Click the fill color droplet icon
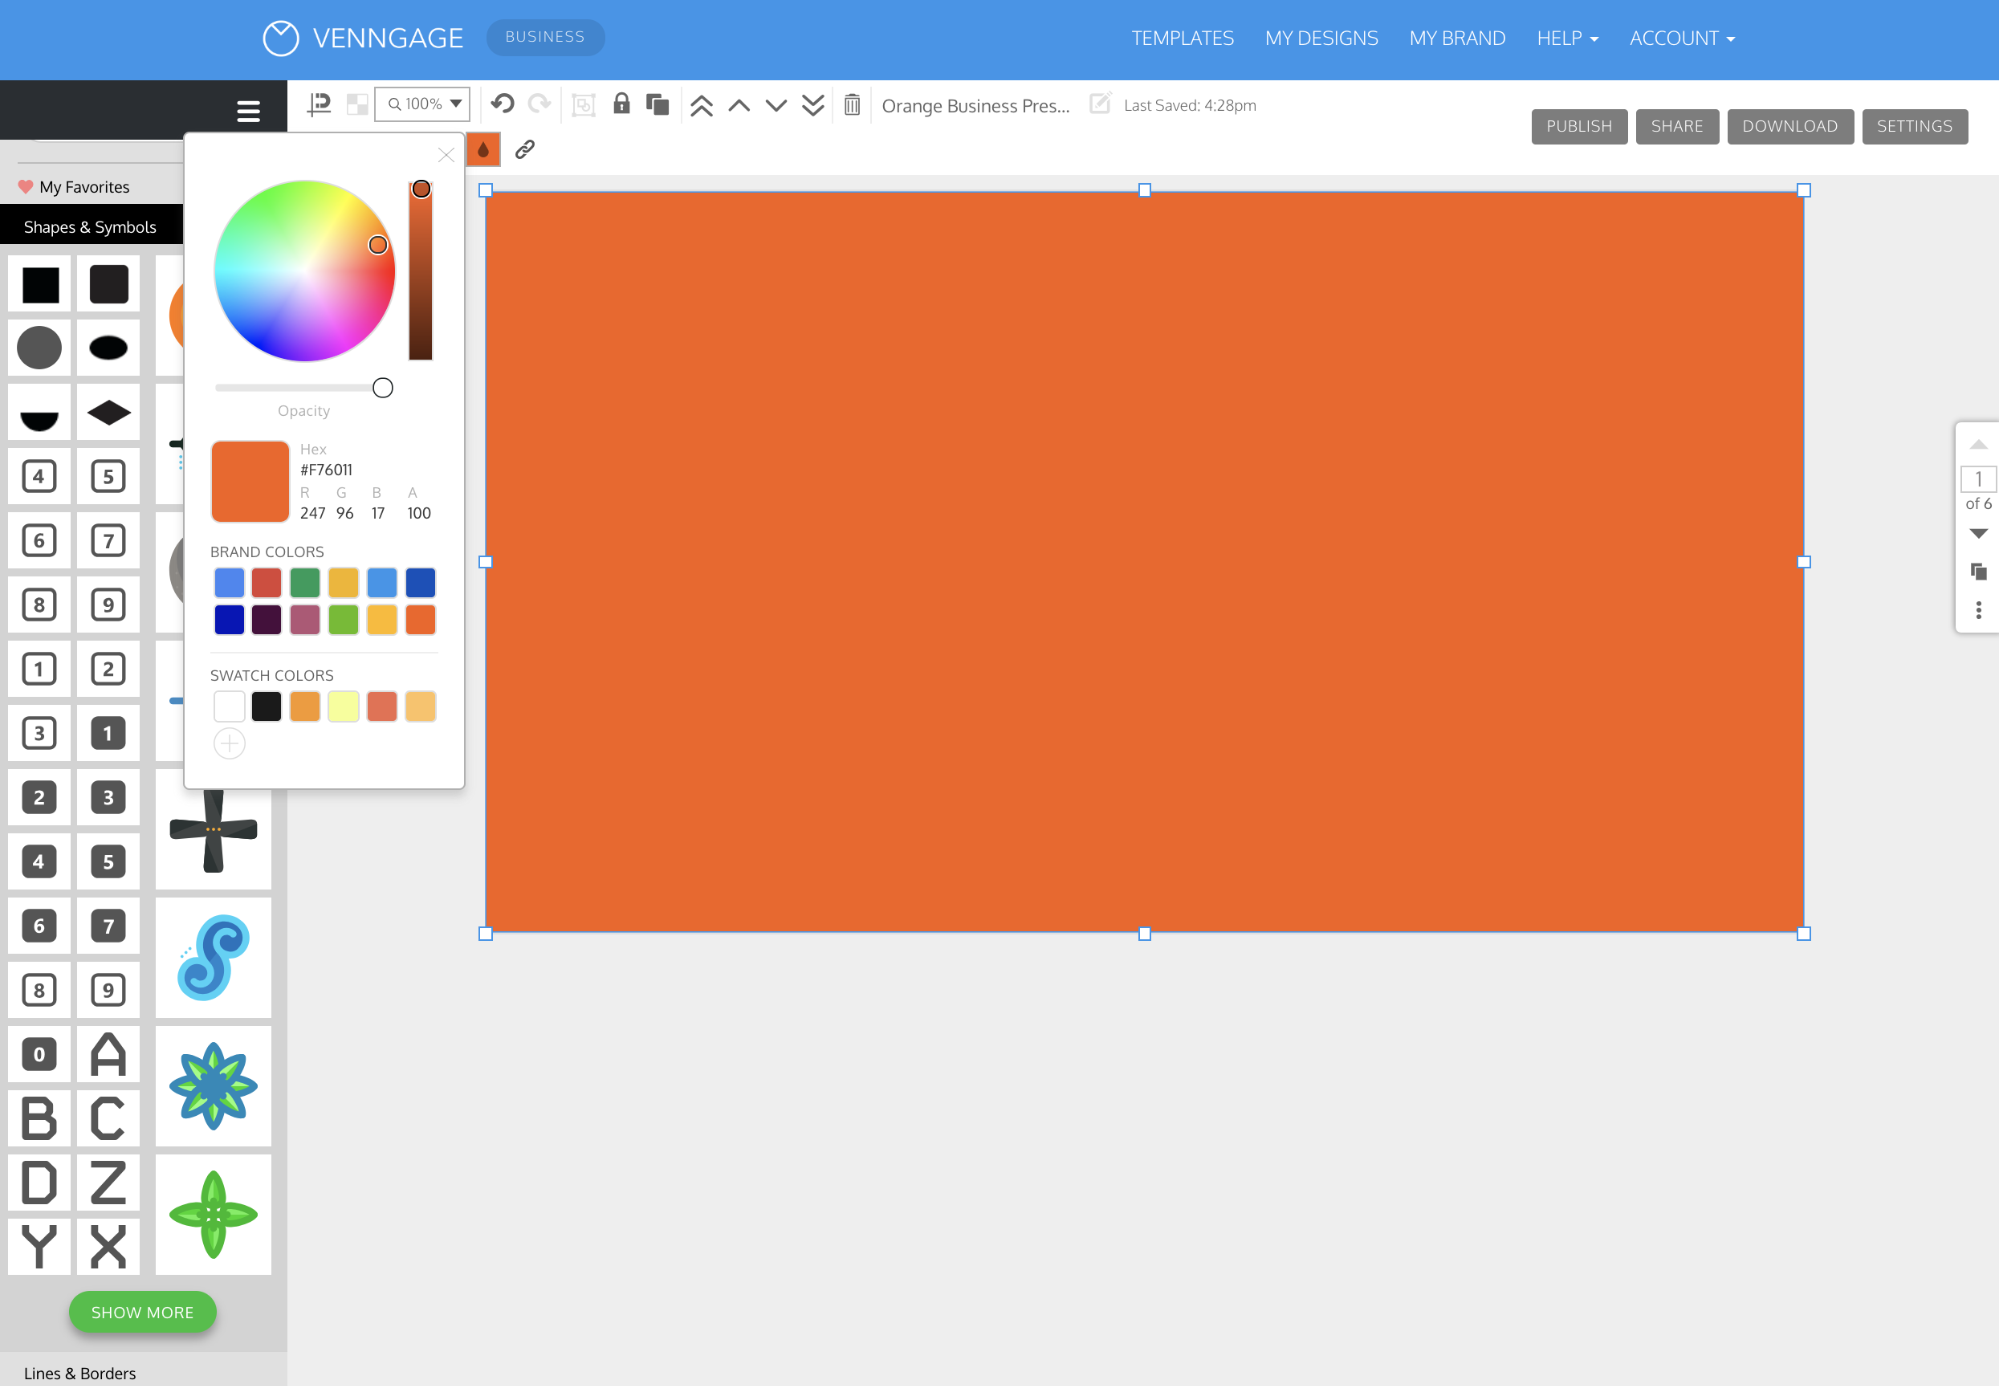This screenshot has height=1386, width=1999. pos(483,150)
